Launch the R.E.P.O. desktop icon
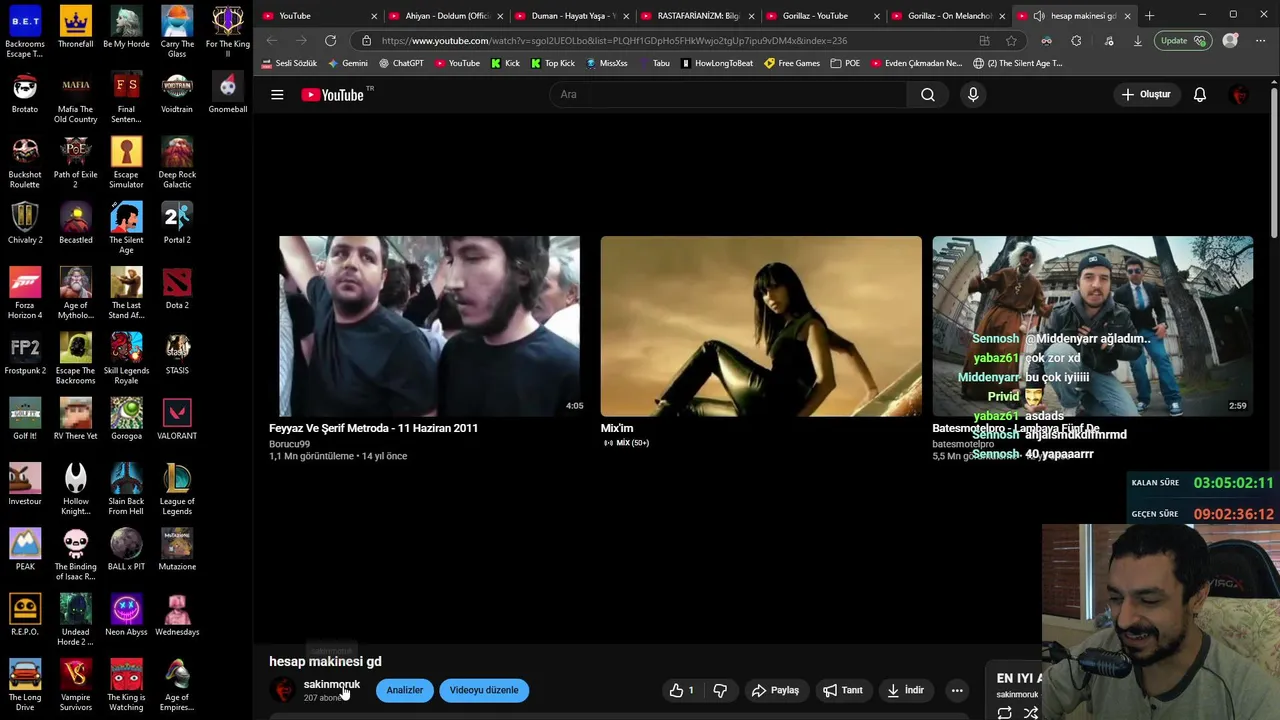Viewport: 1280px width, 720px height. click(25, 614)
